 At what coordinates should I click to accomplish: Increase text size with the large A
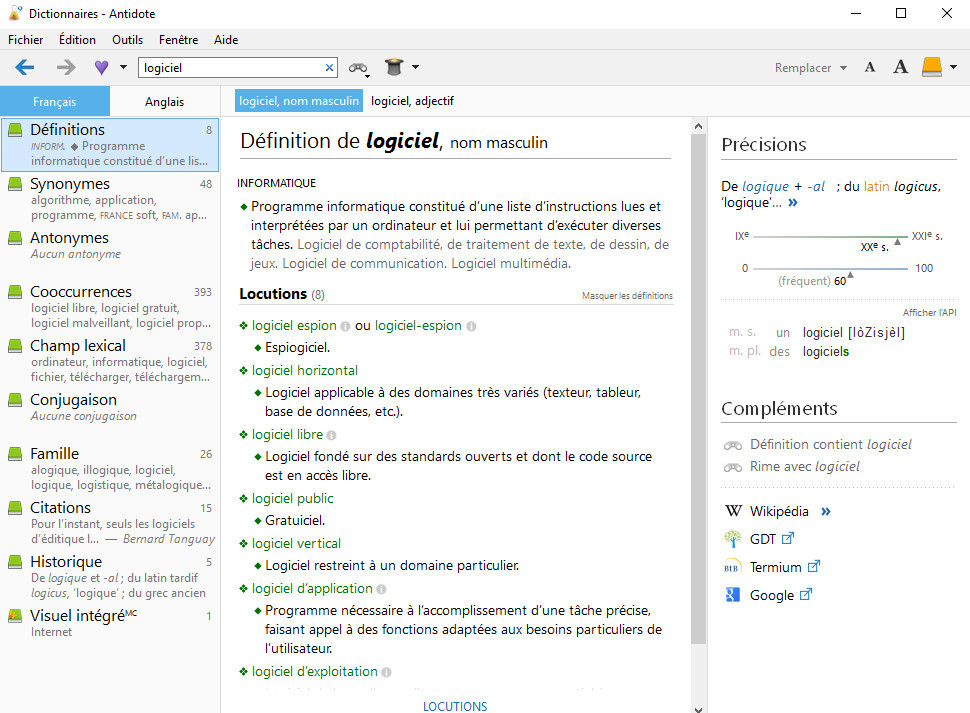[901, 67]
